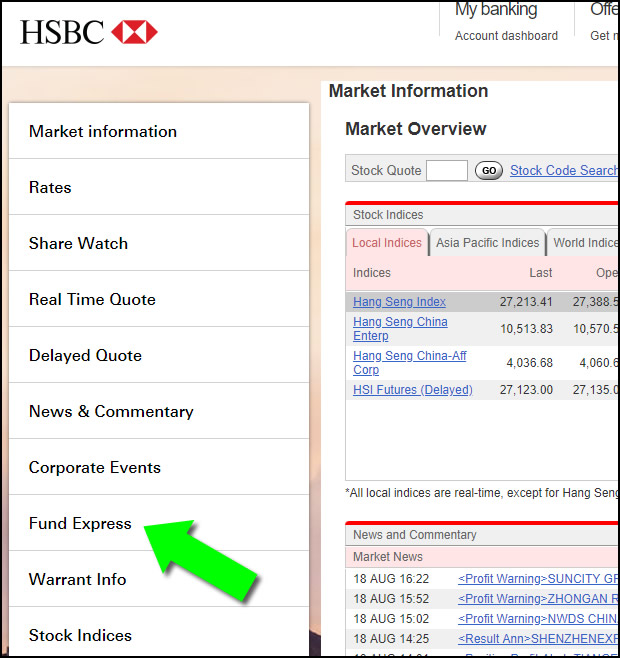Viewport: 620px width, 658px height.
Task: Click the HSBC hexagon logo
Action: tap(134, 32)
